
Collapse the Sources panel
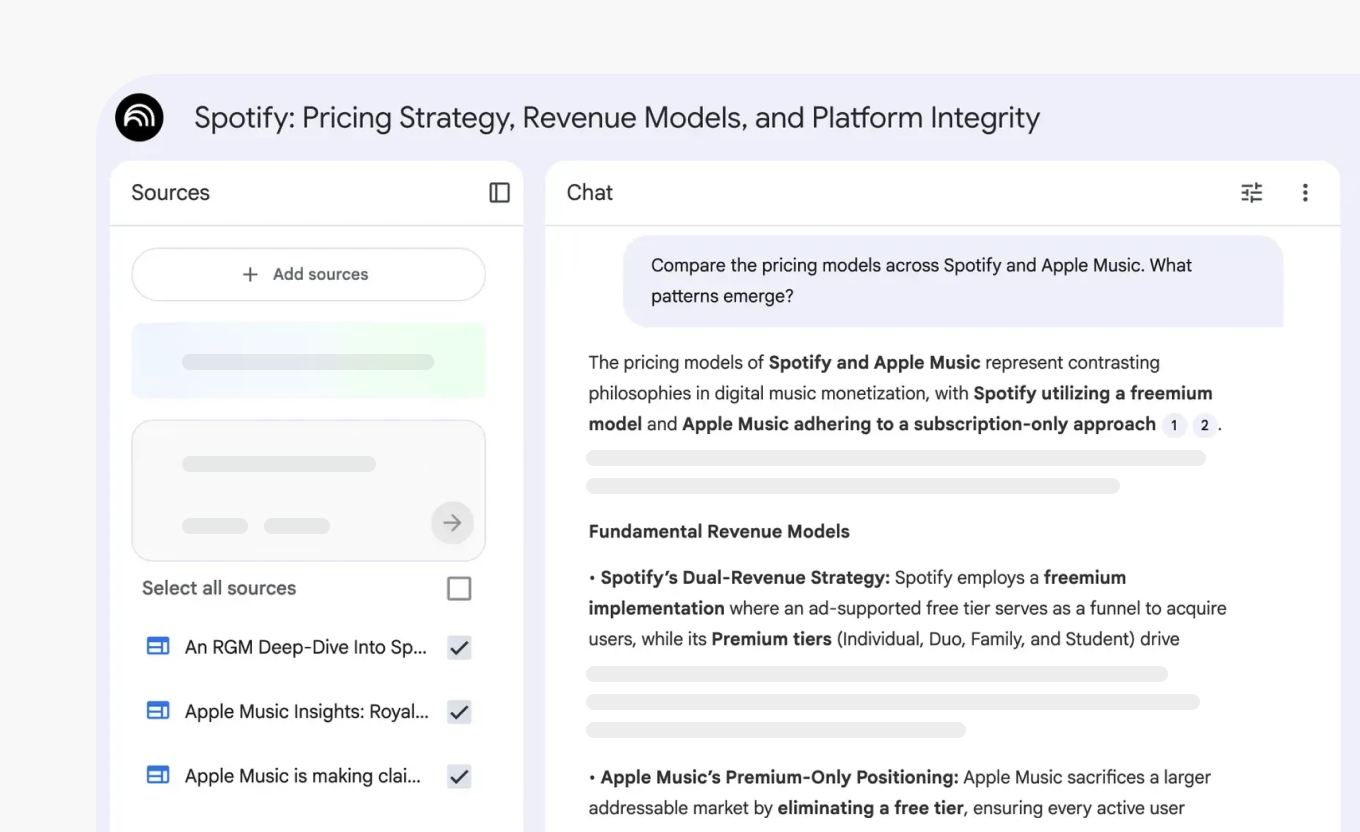point(499,193)
